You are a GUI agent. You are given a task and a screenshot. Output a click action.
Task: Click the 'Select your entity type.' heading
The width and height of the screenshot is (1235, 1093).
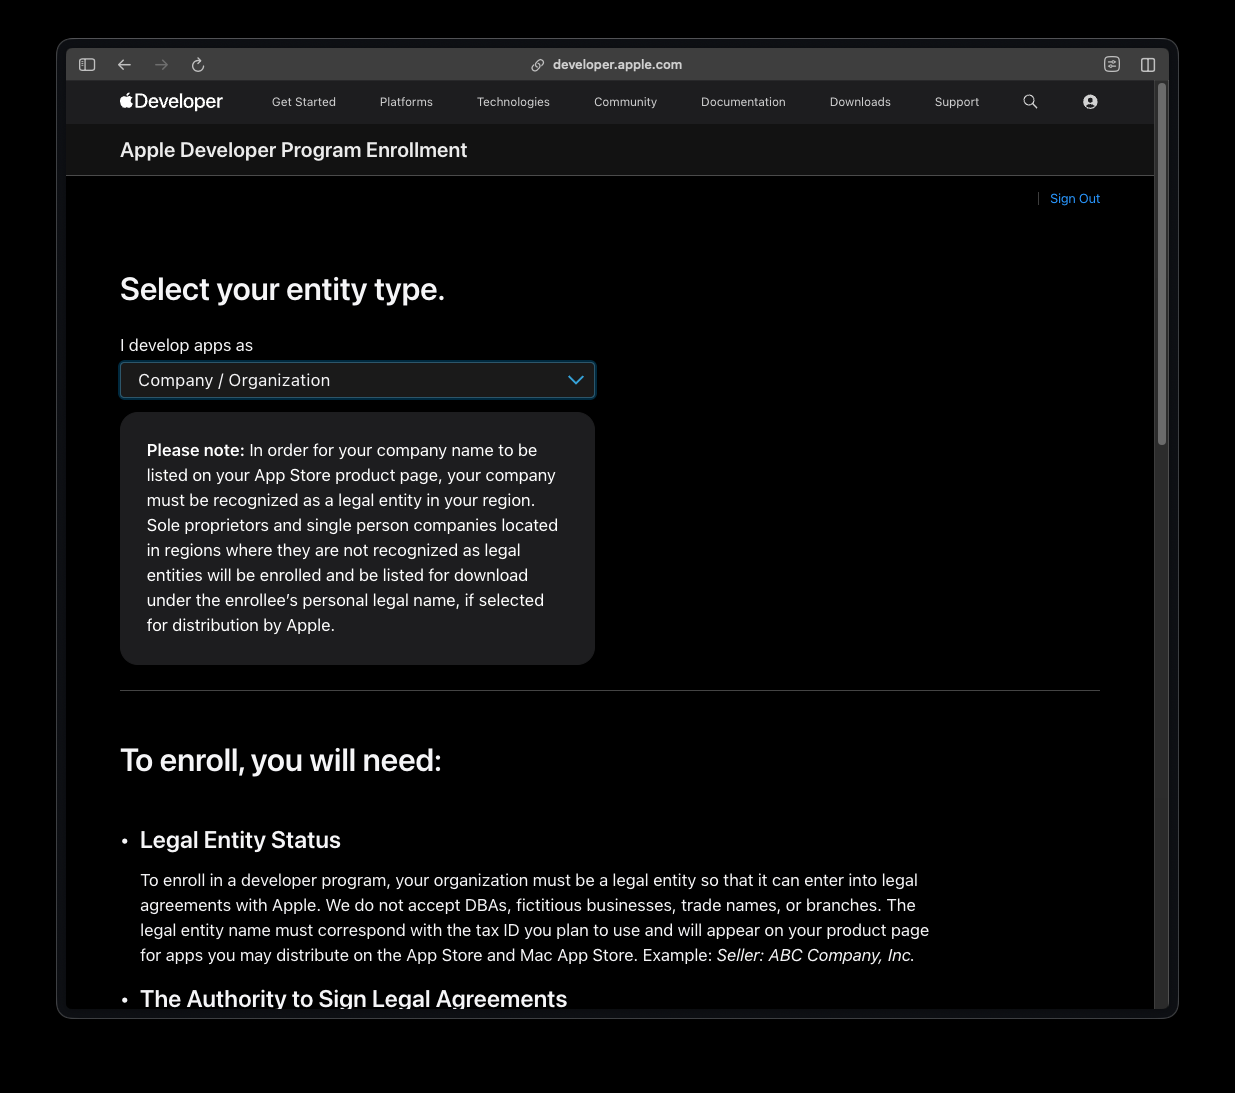point(282,289)
